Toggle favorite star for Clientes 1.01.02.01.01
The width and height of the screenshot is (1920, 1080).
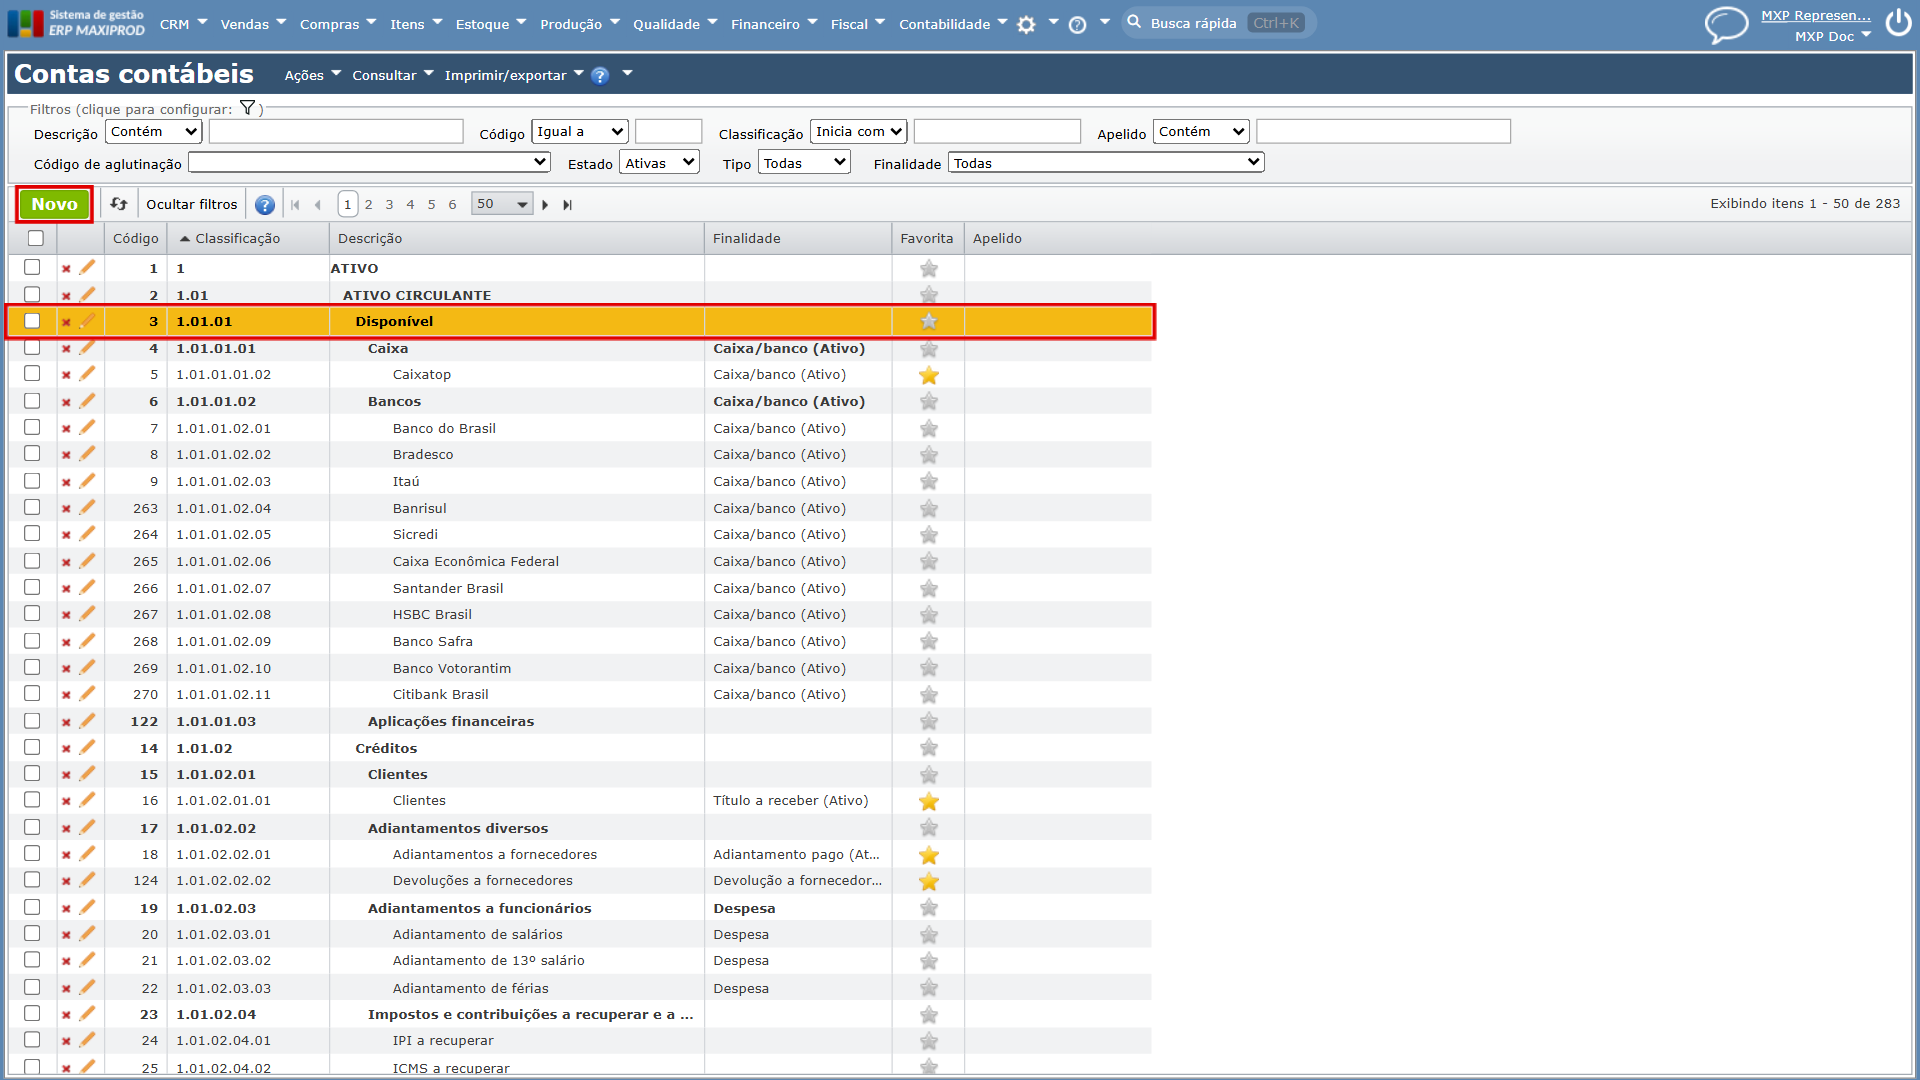pyautogui.click(x=928, y=801)
